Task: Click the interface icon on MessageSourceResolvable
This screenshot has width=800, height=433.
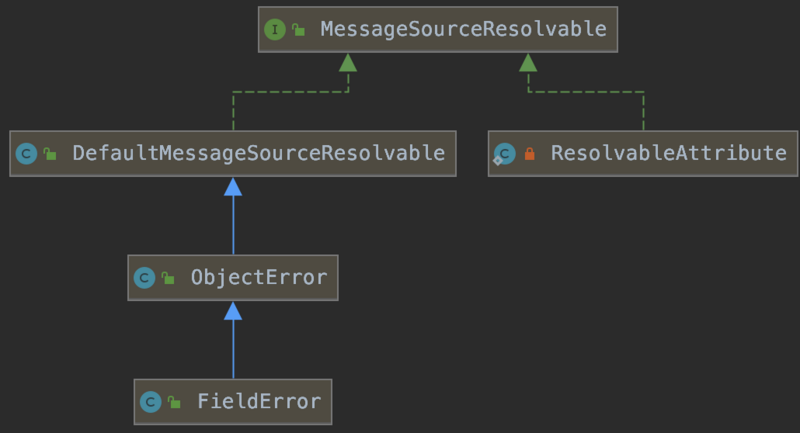Action: (275, 30)
